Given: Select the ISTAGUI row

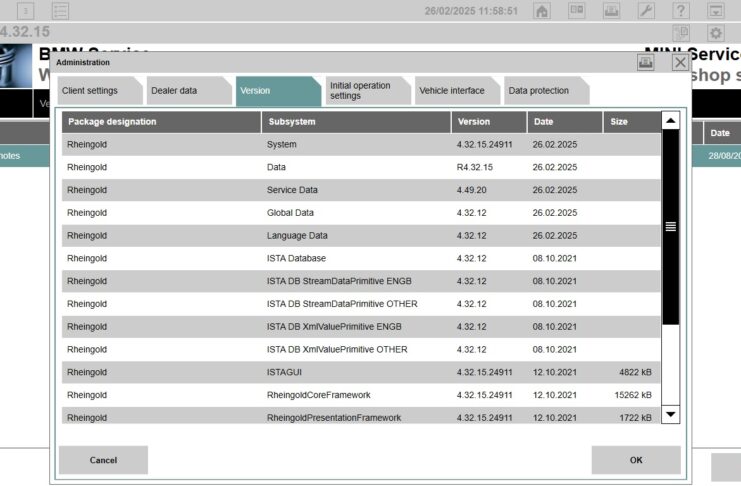Looking at the screenshot, I should (x=361, y=372).
